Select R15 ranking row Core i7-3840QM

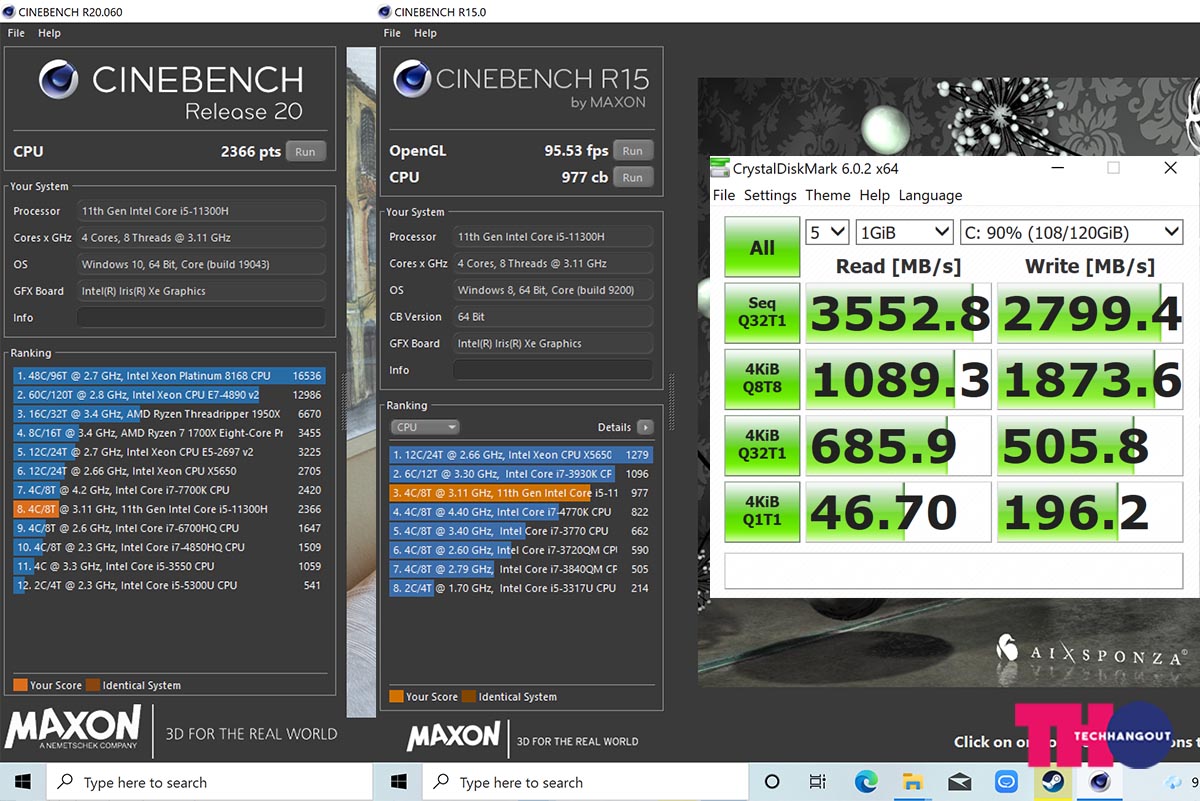coord(521,569)
